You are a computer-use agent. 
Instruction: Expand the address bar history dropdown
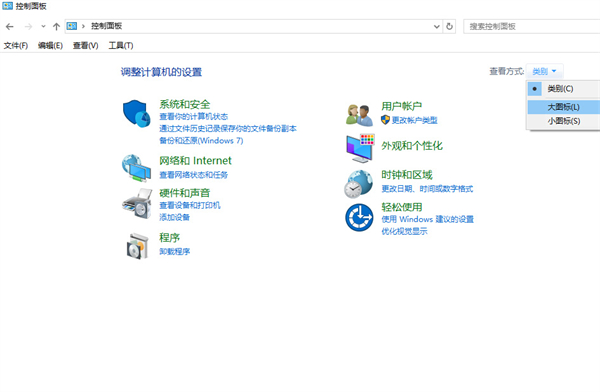click(437, 26)
